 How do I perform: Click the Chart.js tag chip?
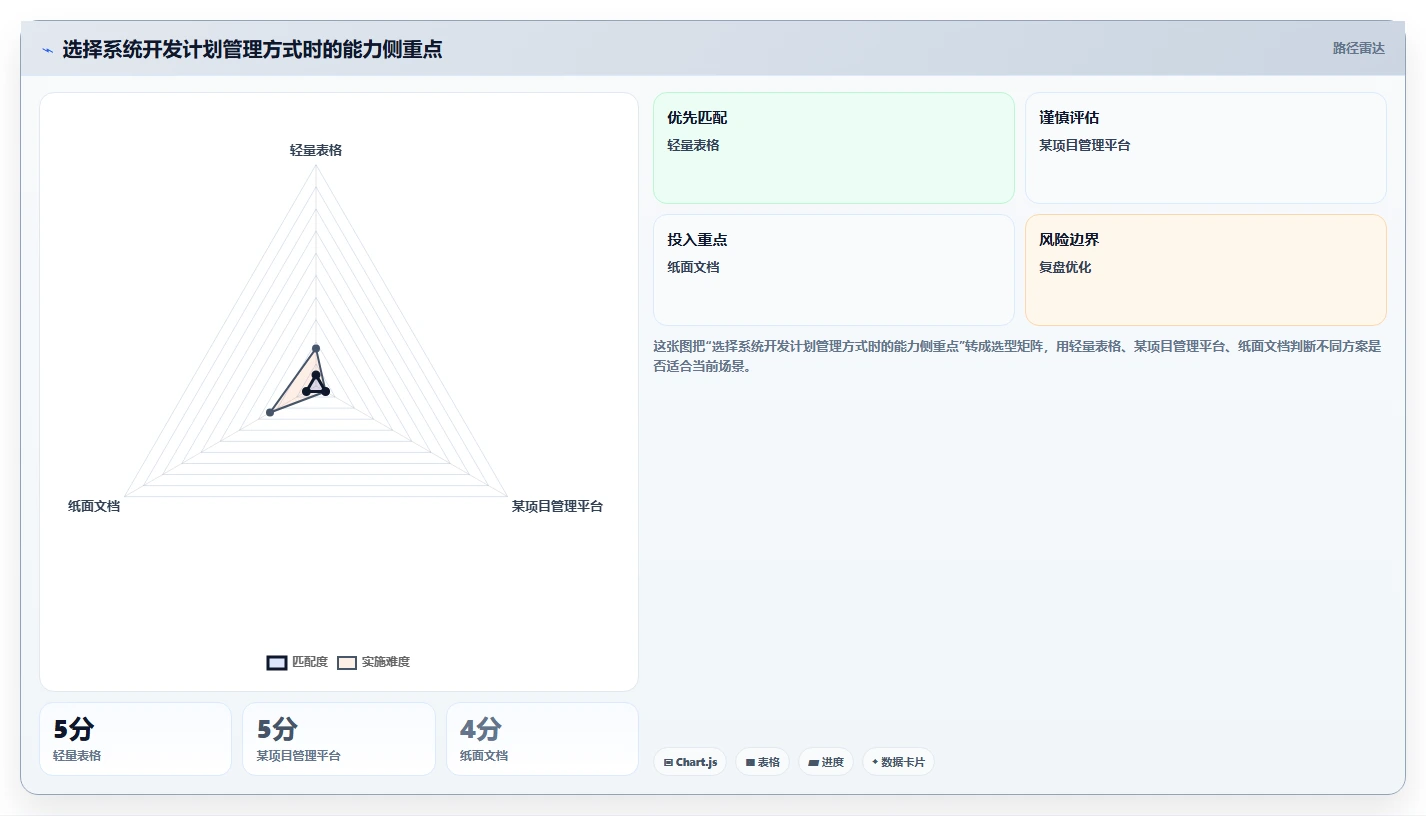tap(690, 762)
